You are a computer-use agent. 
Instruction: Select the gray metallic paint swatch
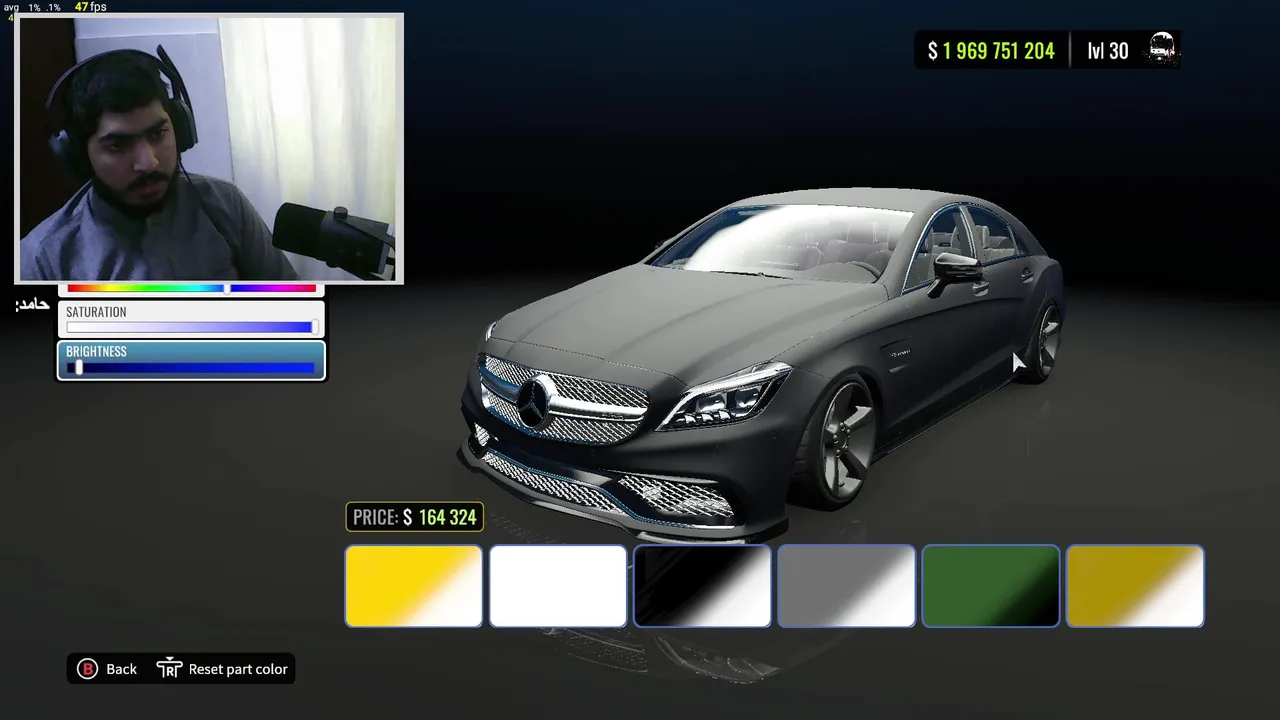846,586
